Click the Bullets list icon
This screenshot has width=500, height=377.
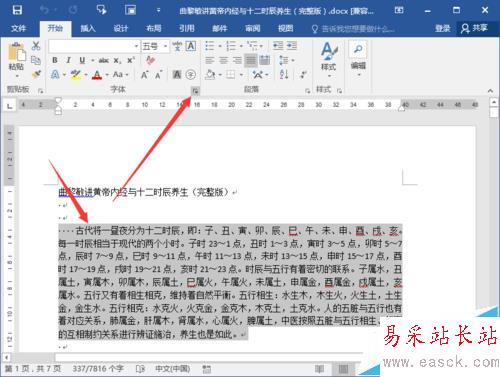tap(210, 46)
